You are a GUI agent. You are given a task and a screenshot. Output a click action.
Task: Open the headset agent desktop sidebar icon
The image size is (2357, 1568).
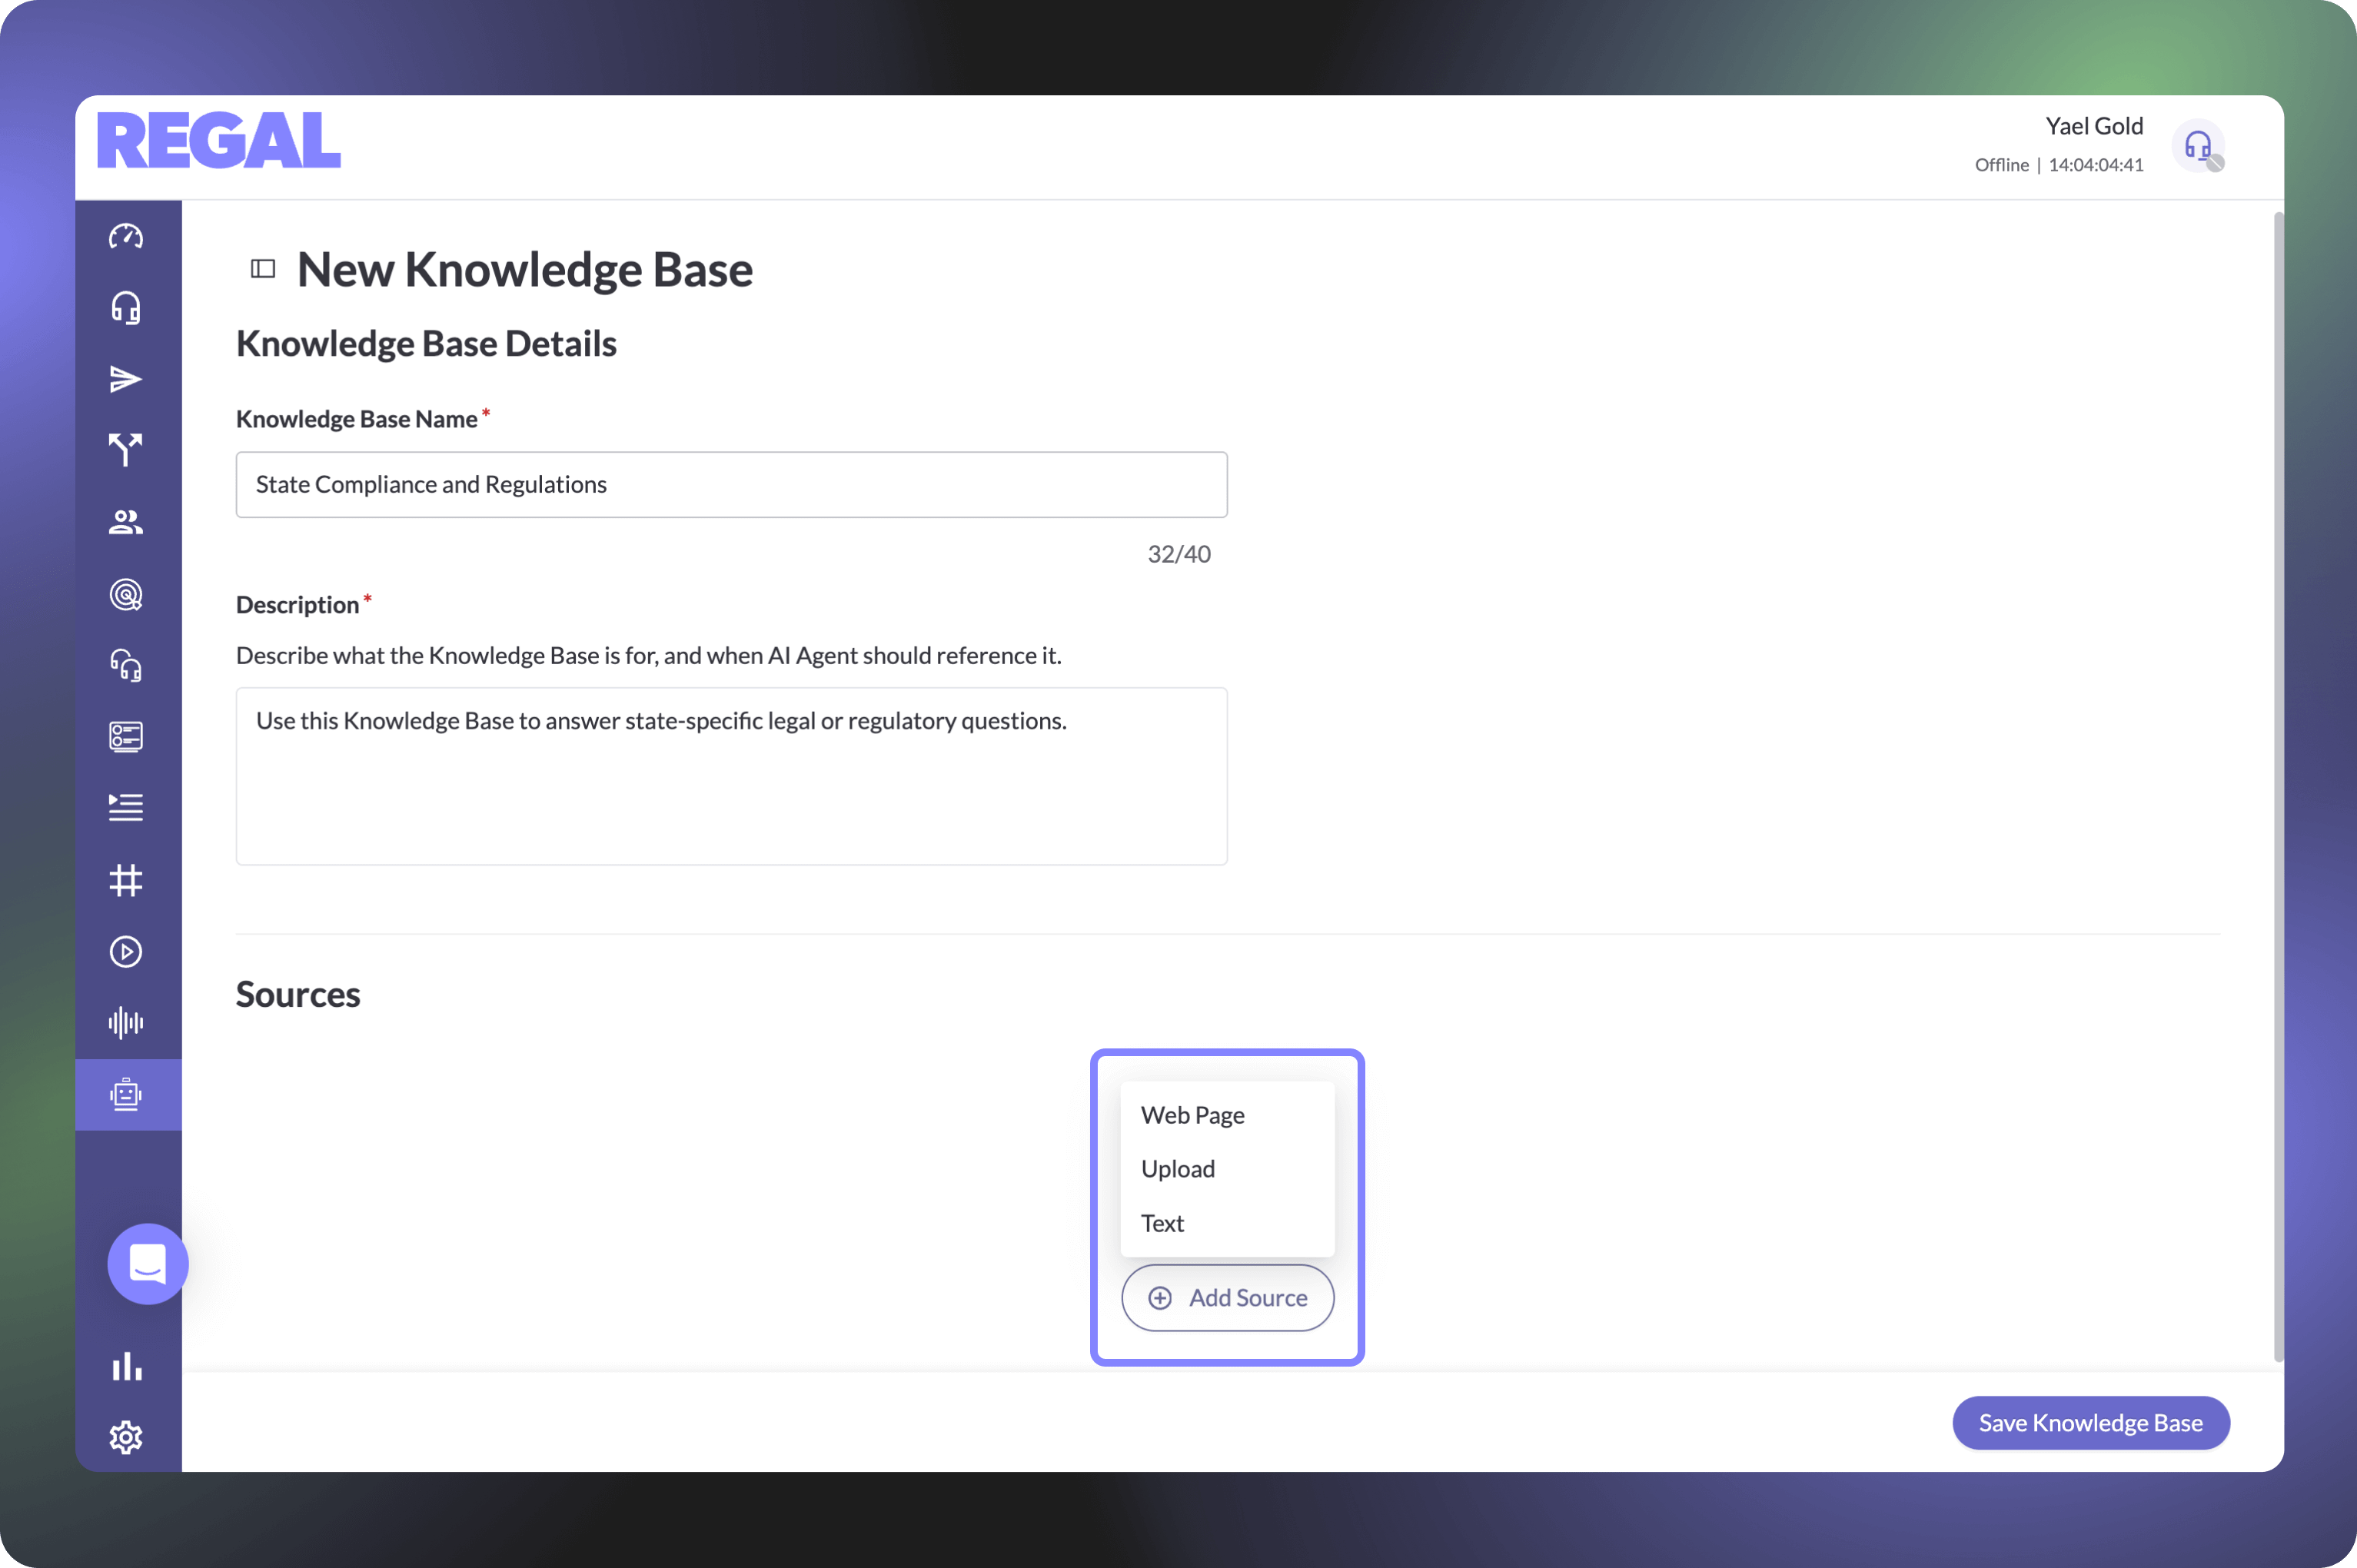pyautogui.click(x=126, y=308)
